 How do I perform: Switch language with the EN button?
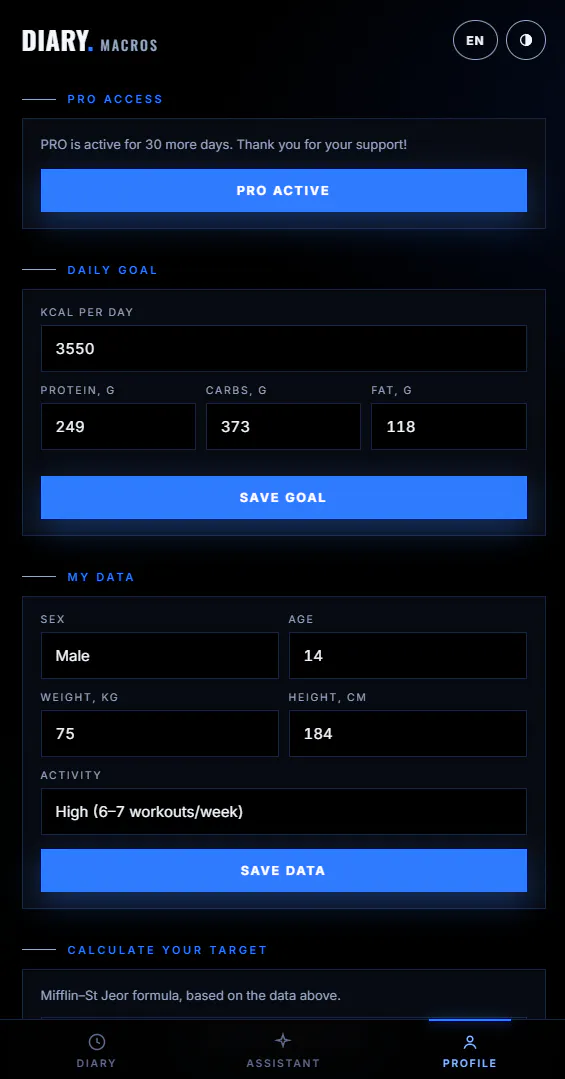tap(475, 40)
